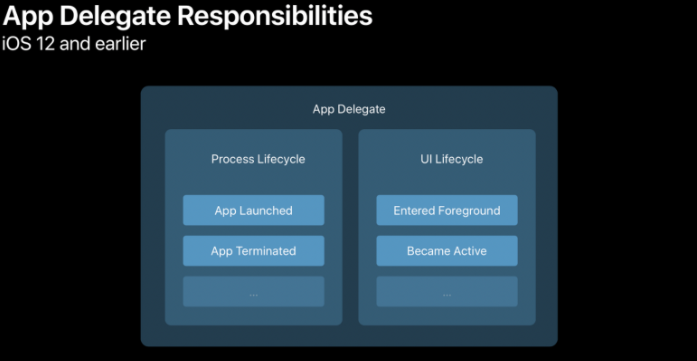Select the 'App Launched' box
Viewport: 697px width, 361px height.
pyautogui.click(x=253, y=210)
